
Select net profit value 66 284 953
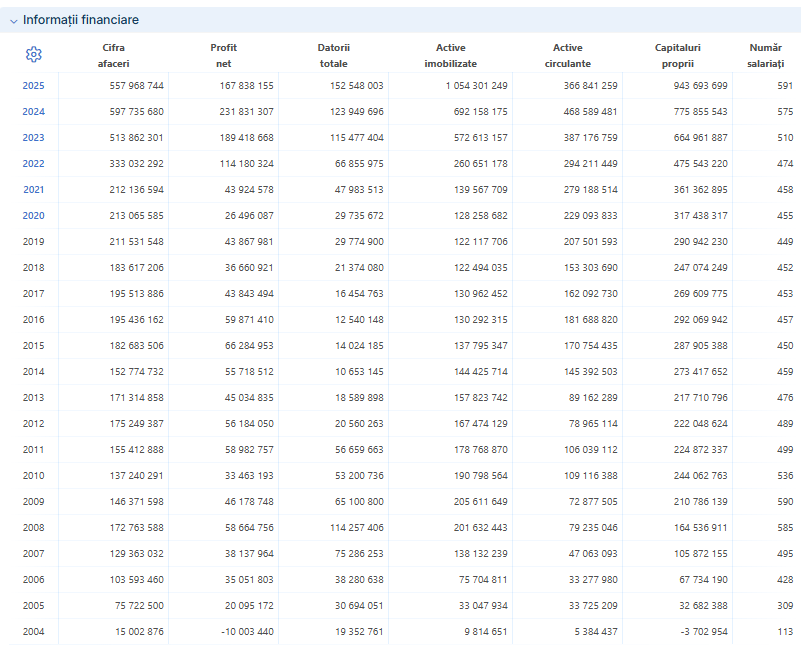[x=249, y=346]
